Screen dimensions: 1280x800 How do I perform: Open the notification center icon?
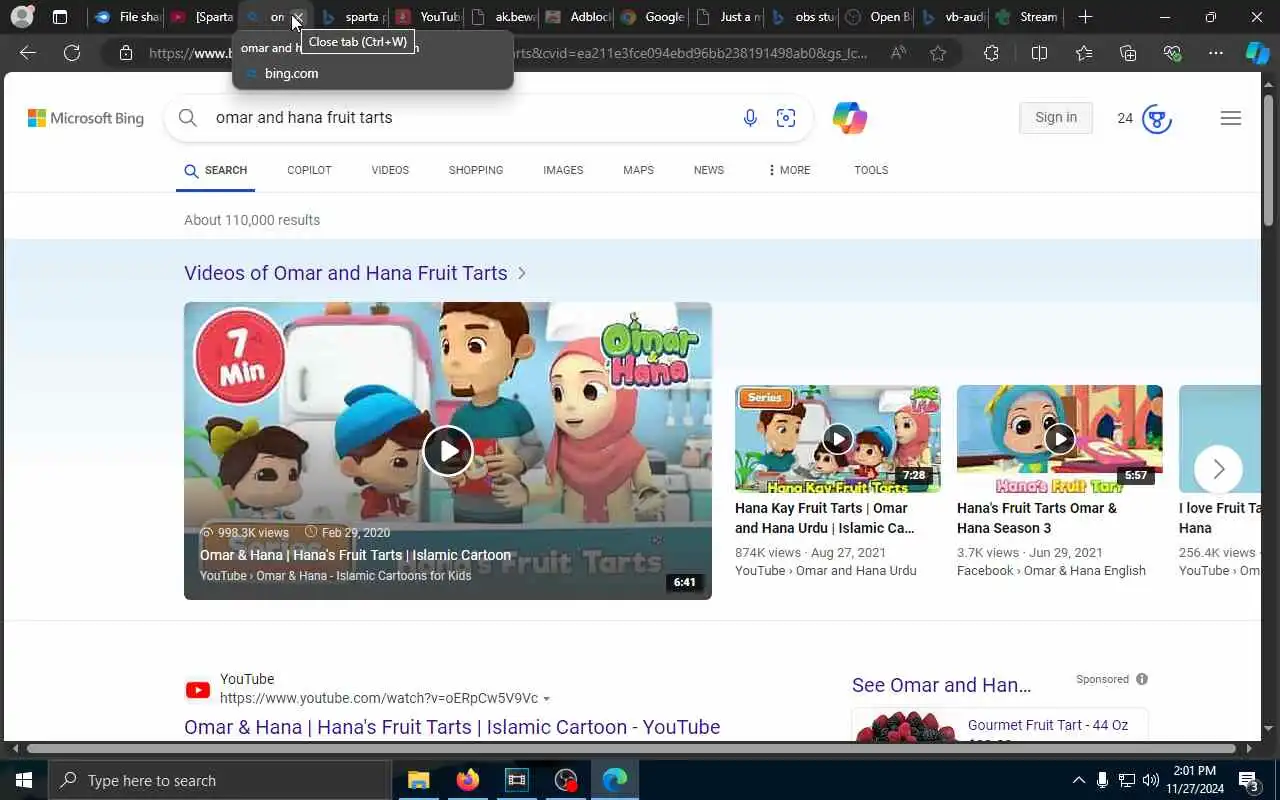(1249, 780)
